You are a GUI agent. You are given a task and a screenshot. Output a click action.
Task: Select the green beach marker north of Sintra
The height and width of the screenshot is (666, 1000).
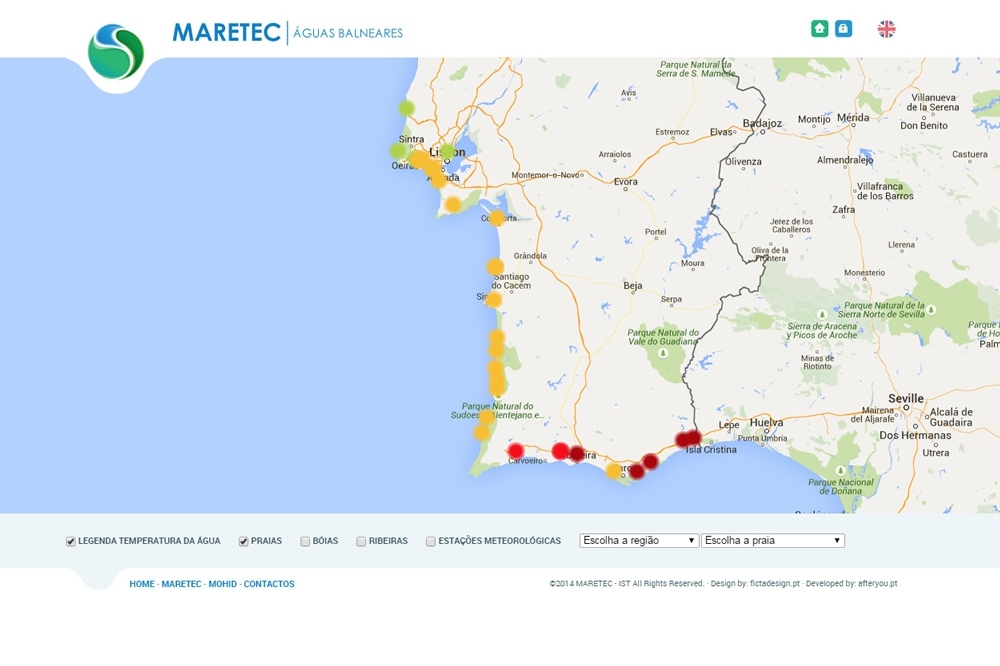(x=406, y=108)
